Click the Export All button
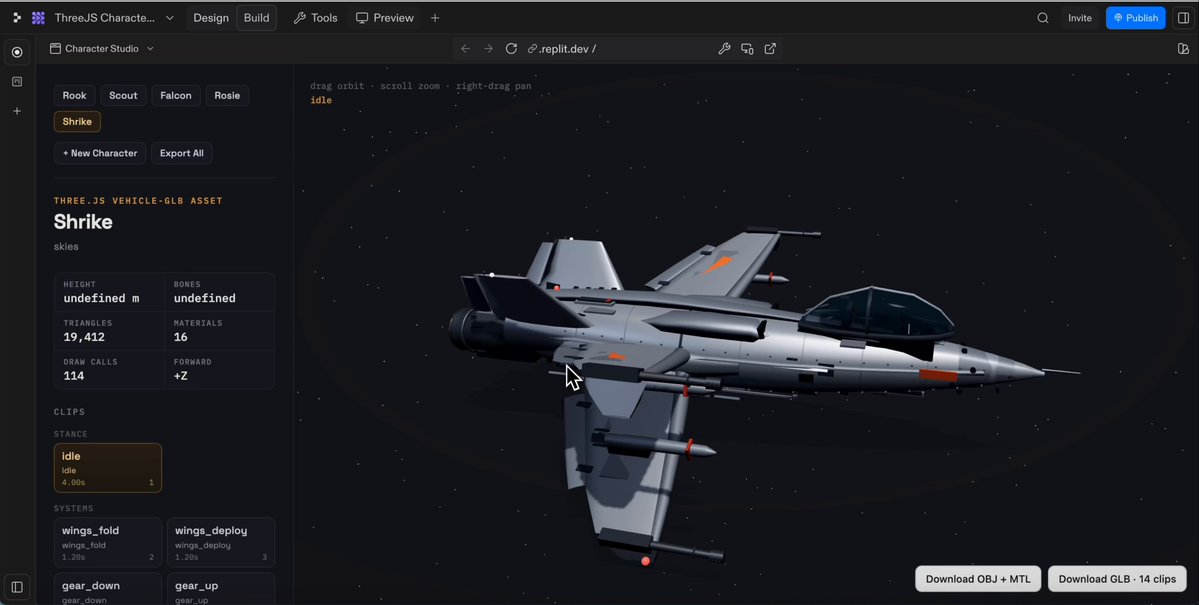 point(181,153)
